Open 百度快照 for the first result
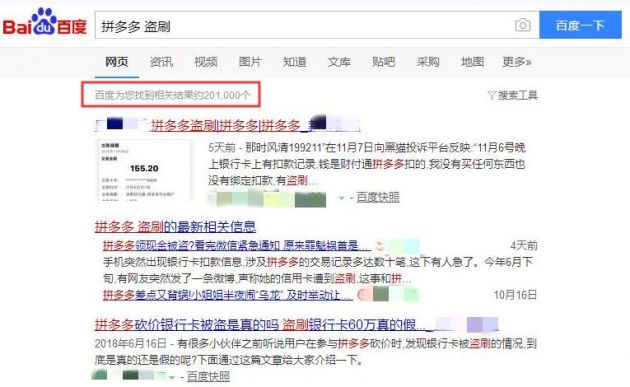 378,197
